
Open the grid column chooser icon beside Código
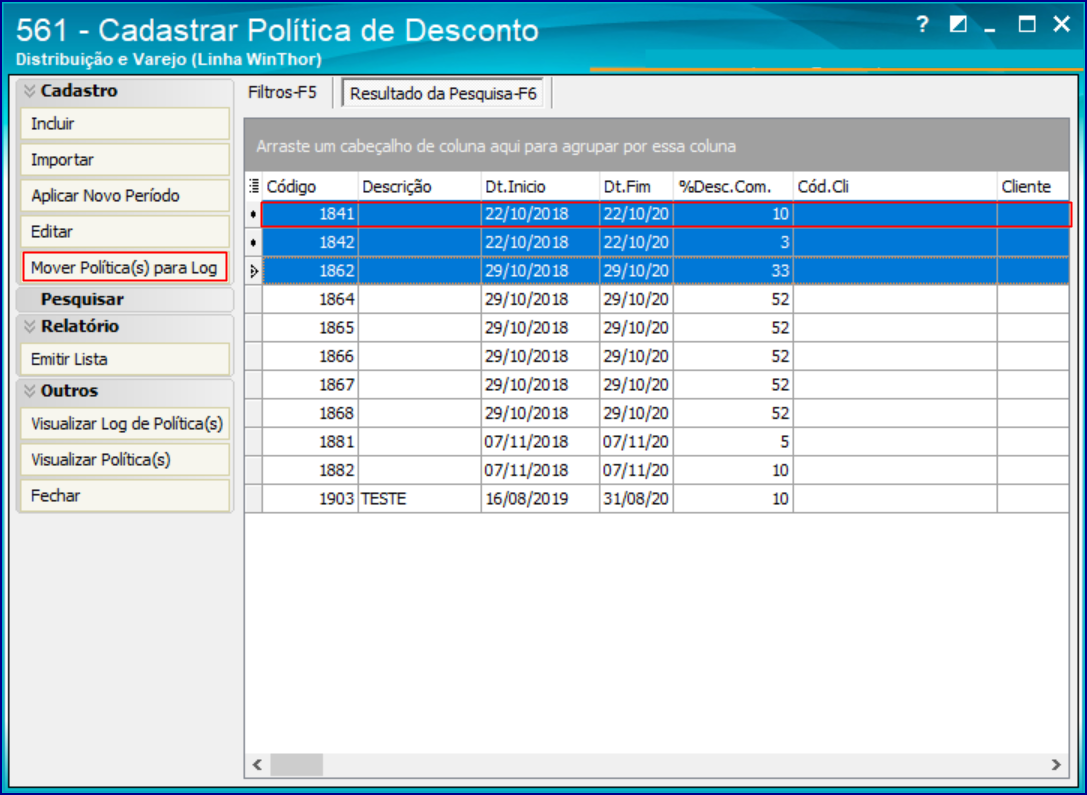coord(254,186)
